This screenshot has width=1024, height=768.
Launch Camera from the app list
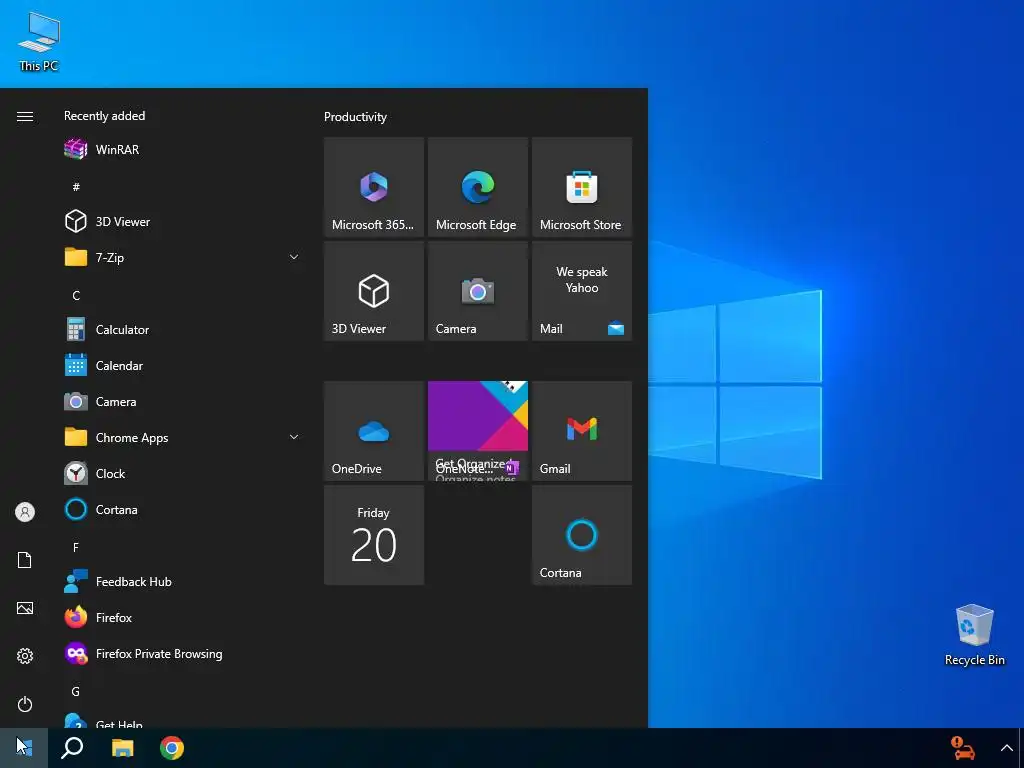pyautogui.click(x=182, y=402)
